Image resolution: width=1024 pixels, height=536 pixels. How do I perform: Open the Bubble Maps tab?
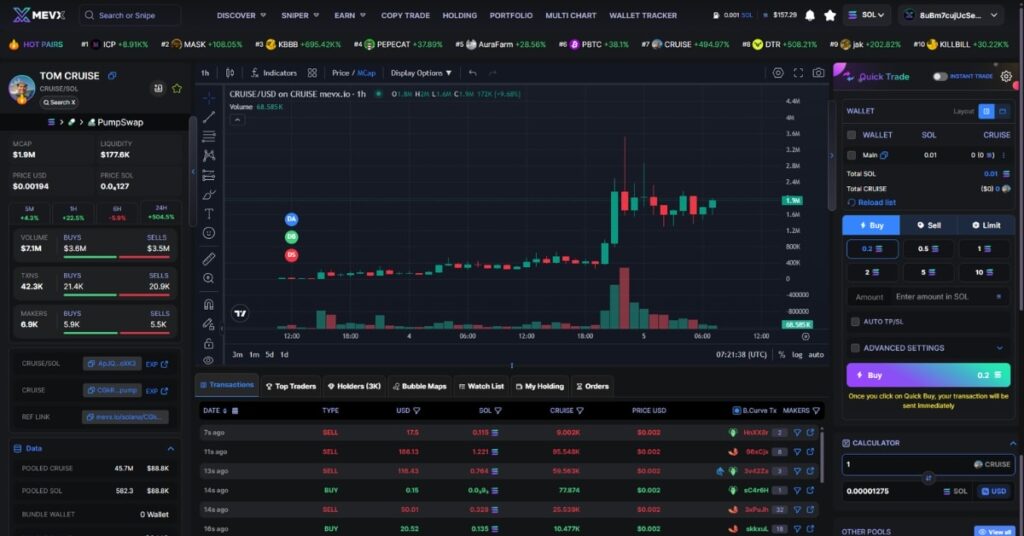point(419,386)
